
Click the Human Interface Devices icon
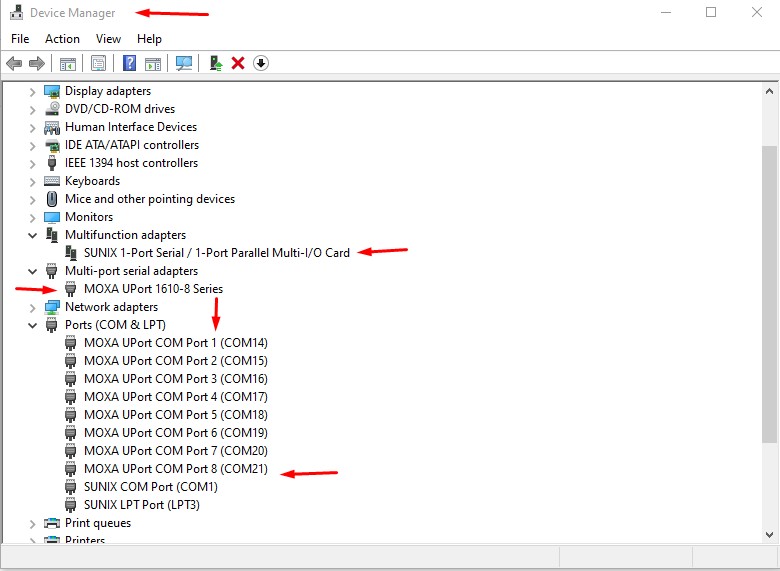coord(52,127)
